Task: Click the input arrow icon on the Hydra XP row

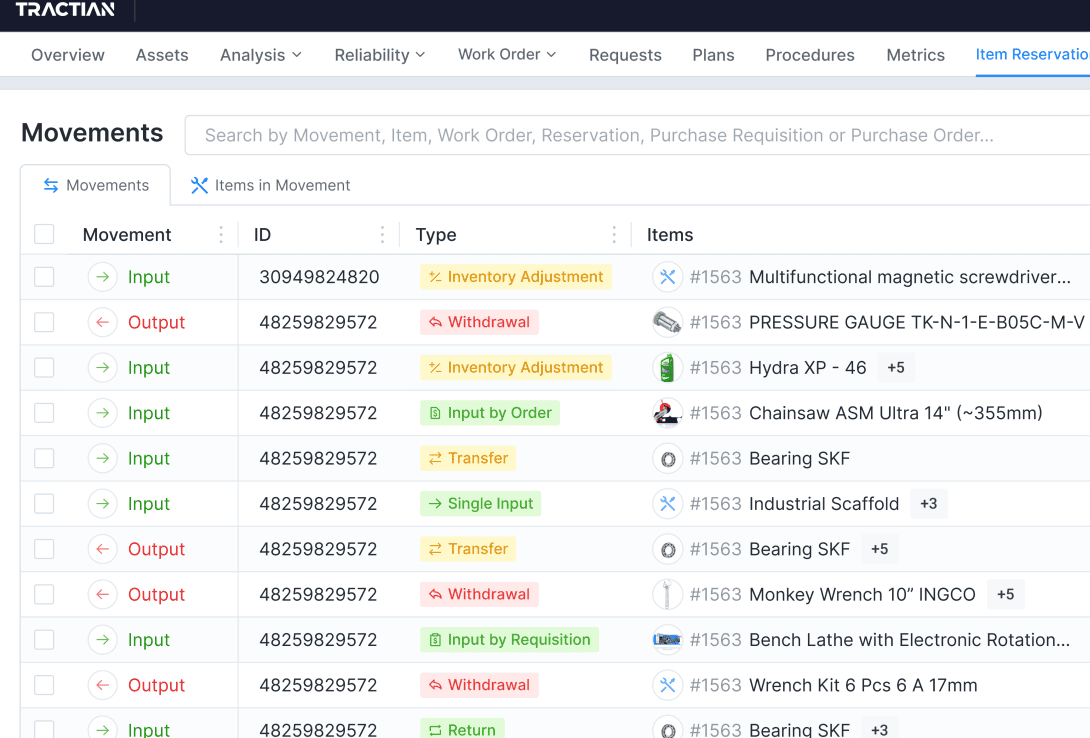Action: click(102, 368)
